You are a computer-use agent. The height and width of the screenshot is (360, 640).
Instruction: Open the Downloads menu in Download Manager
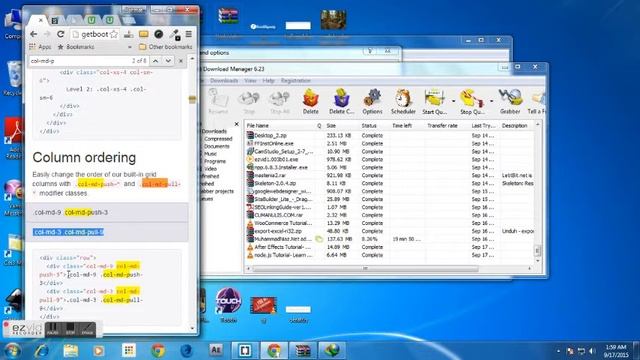[224, 81]
